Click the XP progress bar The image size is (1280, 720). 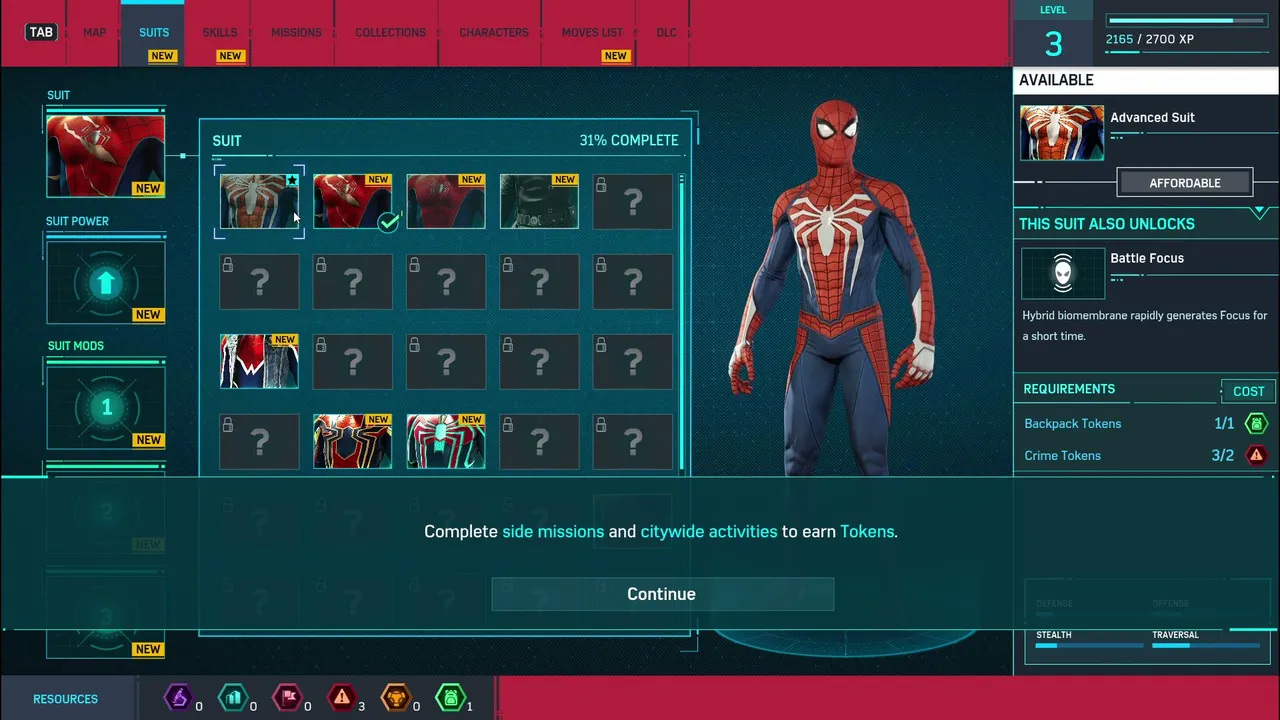click(1185, 20)
